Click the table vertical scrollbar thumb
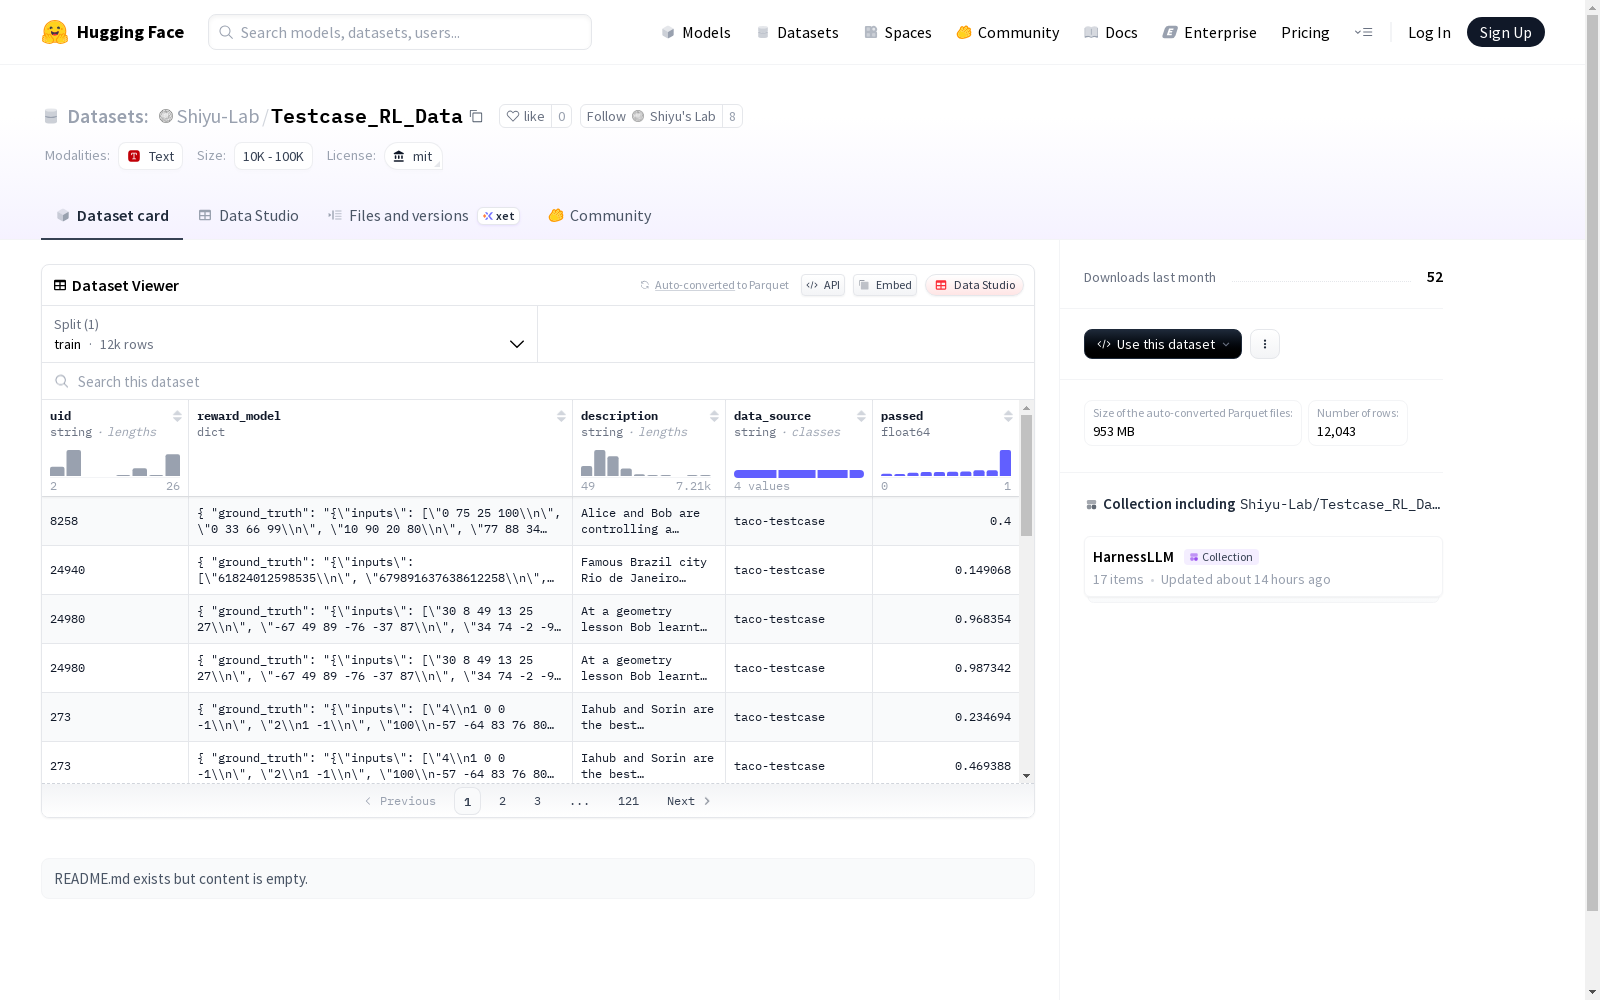 [1026, 475]
